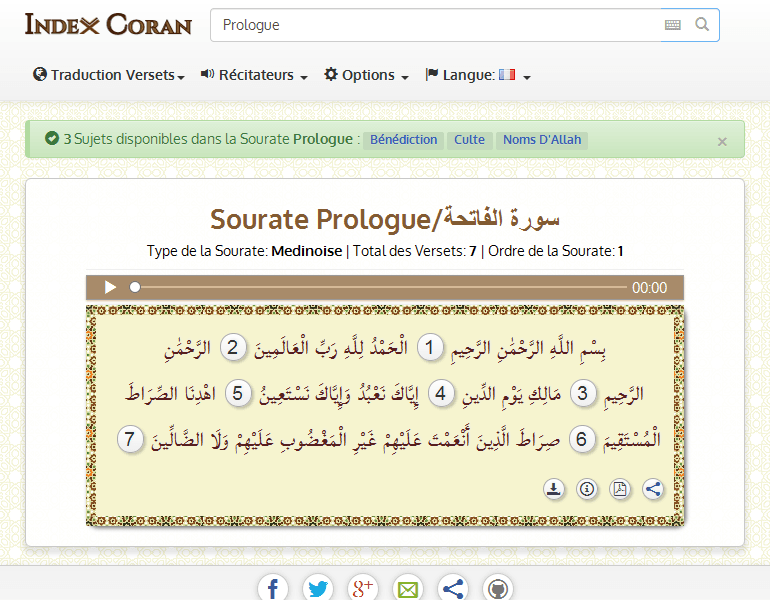Viewport: 770px width, 600px height.
Task: Open the surah info icon
Action: (x=587, y=489)
